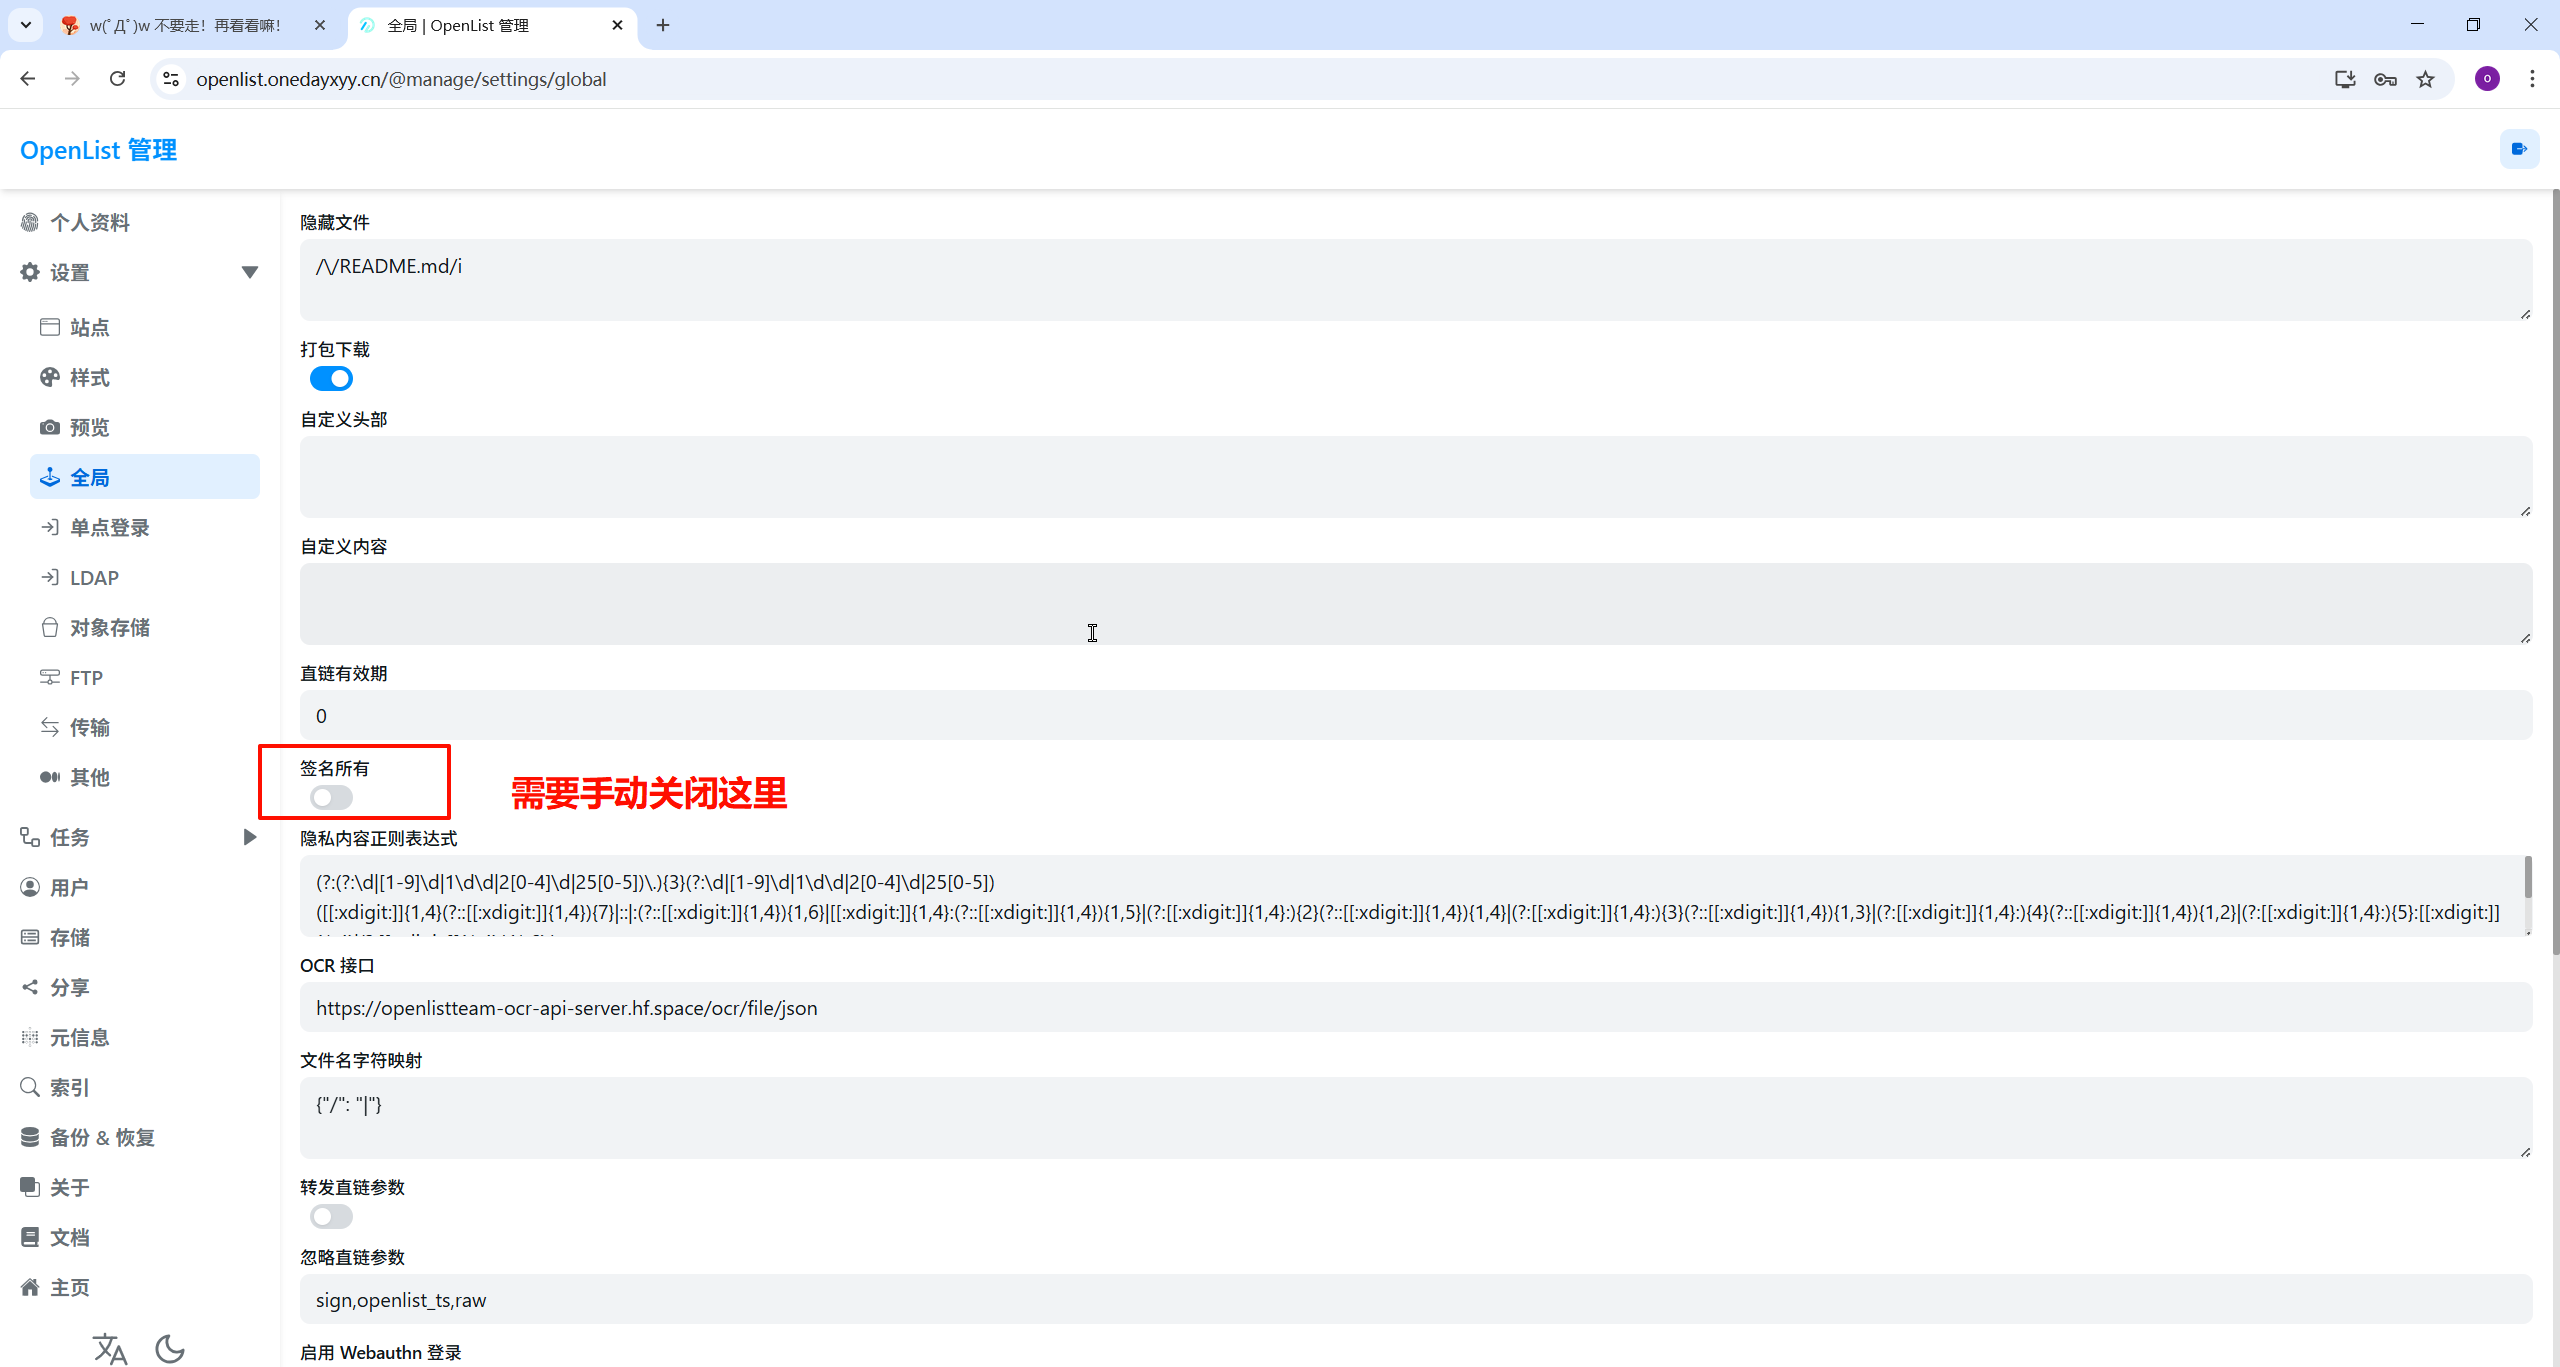Expand the 任务 section arrow

tap(249, 837)
